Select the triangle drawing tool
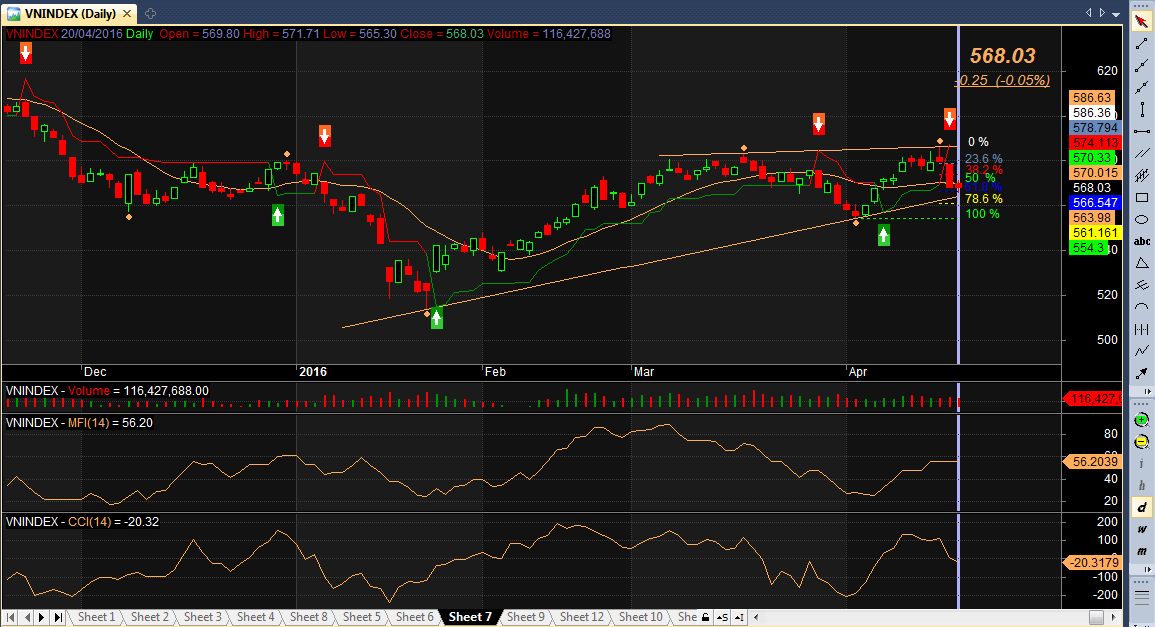 (1142, 263)
